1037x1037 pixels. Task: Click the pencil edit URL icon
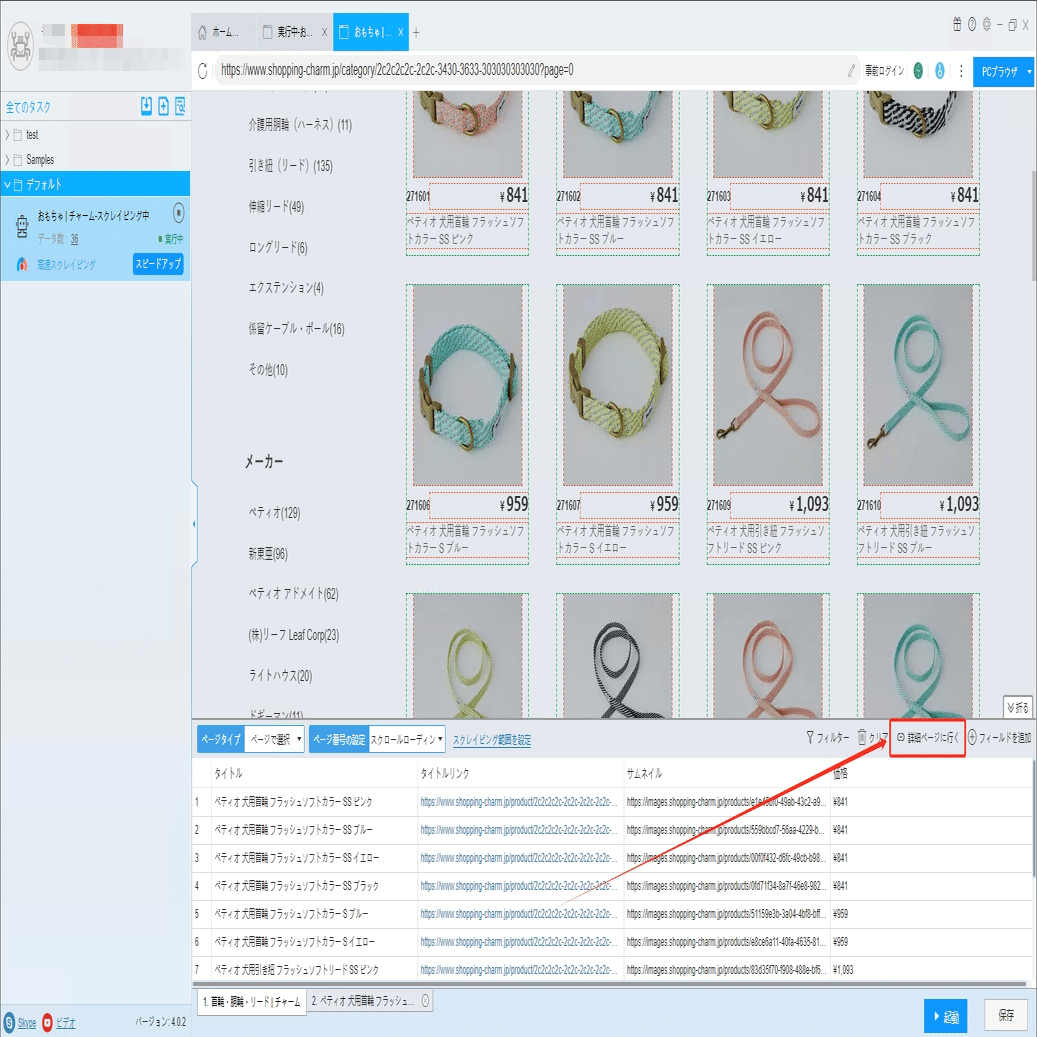pyautogui.click(x=851, y=71)
